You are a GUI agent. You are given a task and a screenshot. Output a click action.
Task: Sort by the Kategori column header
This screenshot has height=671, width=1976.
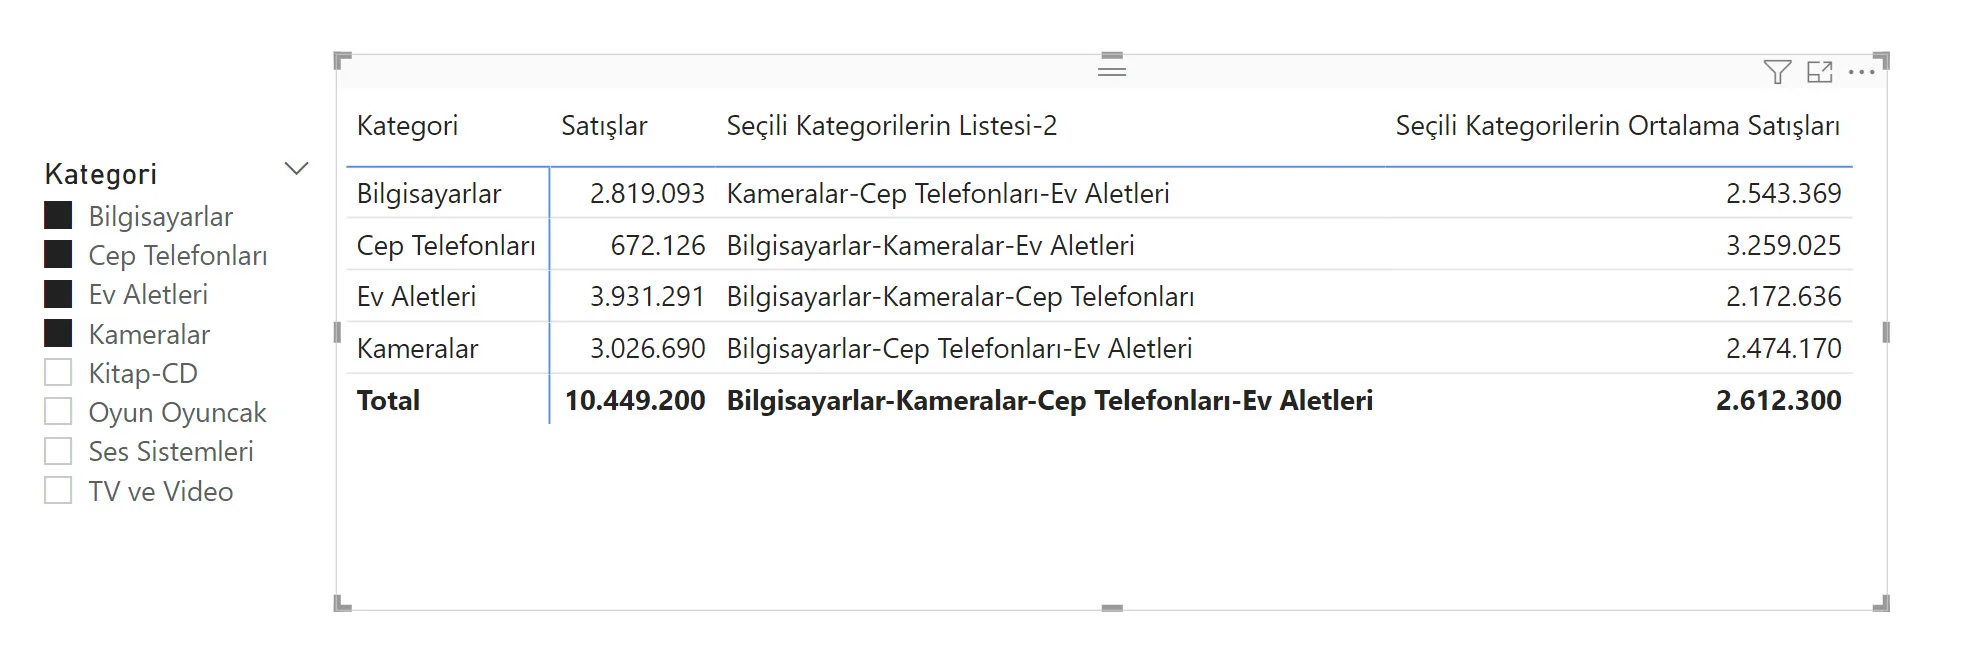[407, 126]
